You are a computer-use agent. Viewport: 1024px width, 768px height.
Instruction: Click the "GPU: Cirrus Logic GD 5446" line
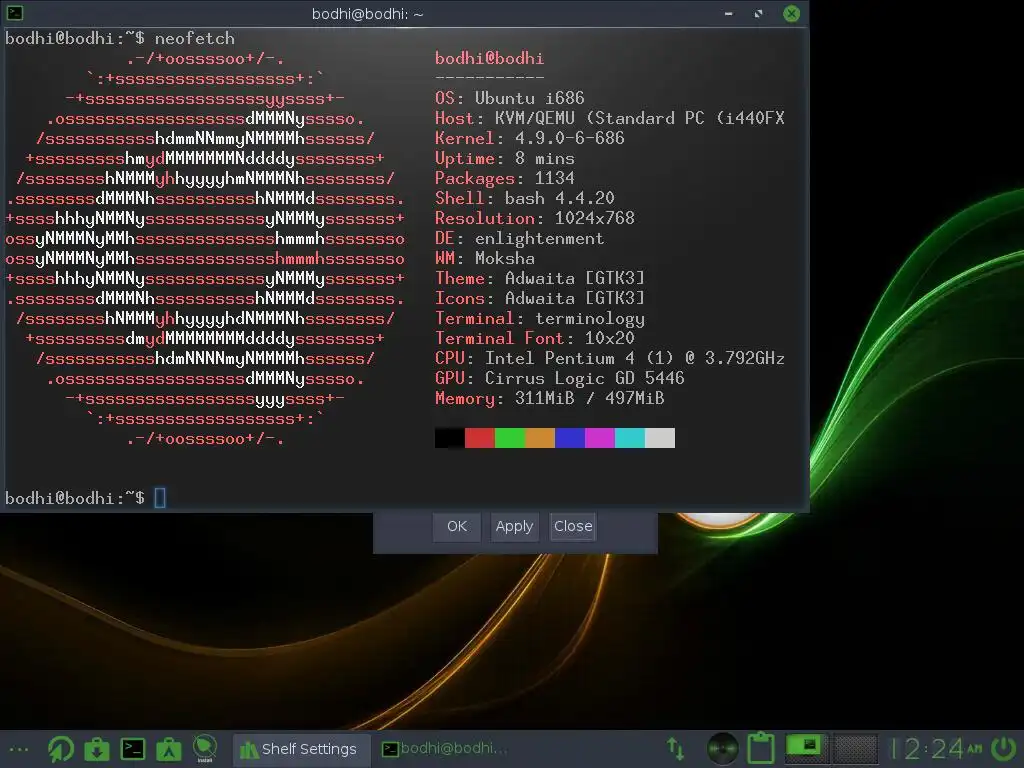[x=560, y=378]
